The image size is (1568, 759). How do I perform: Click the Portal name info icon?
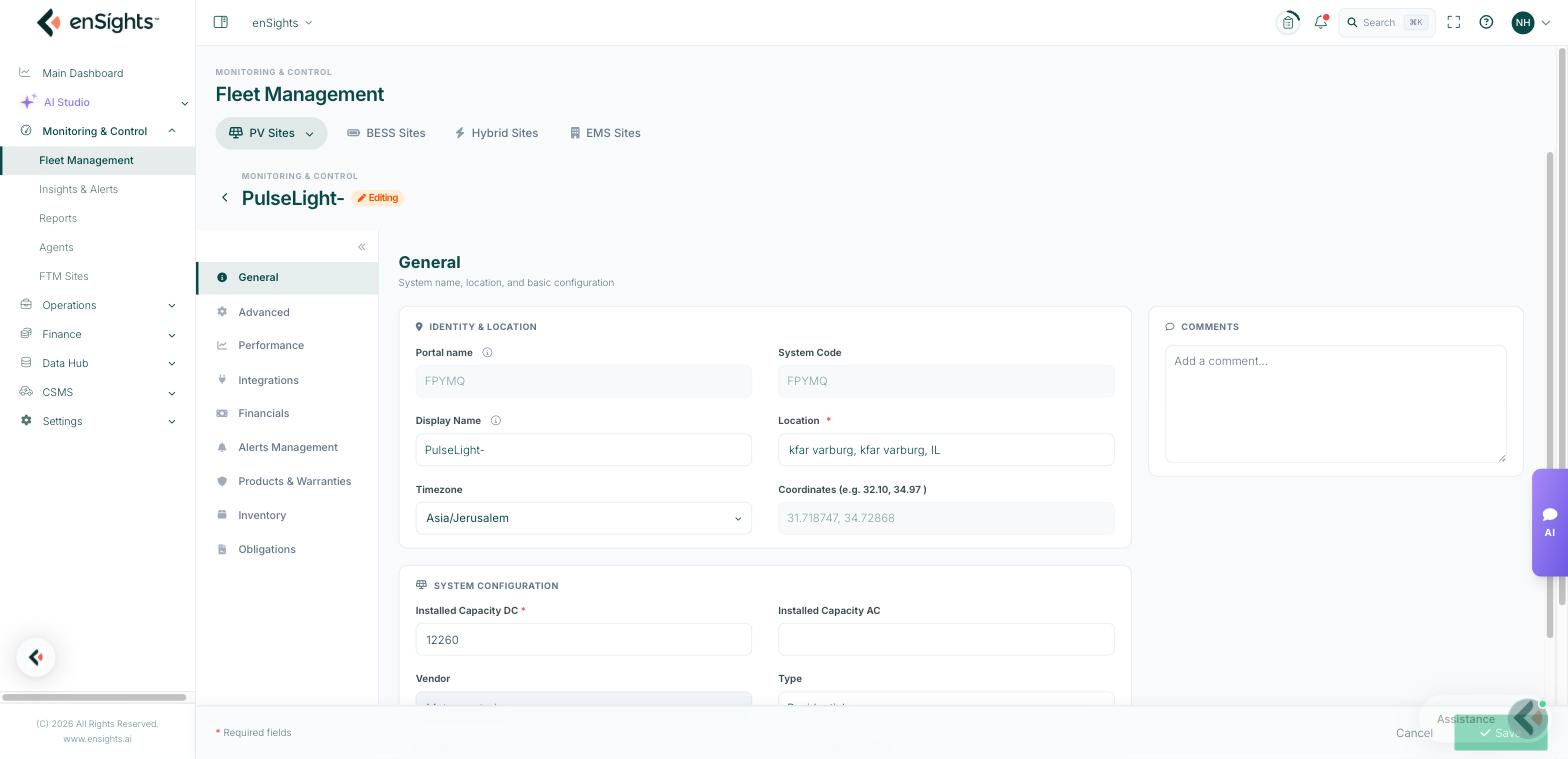pos(488,353)
